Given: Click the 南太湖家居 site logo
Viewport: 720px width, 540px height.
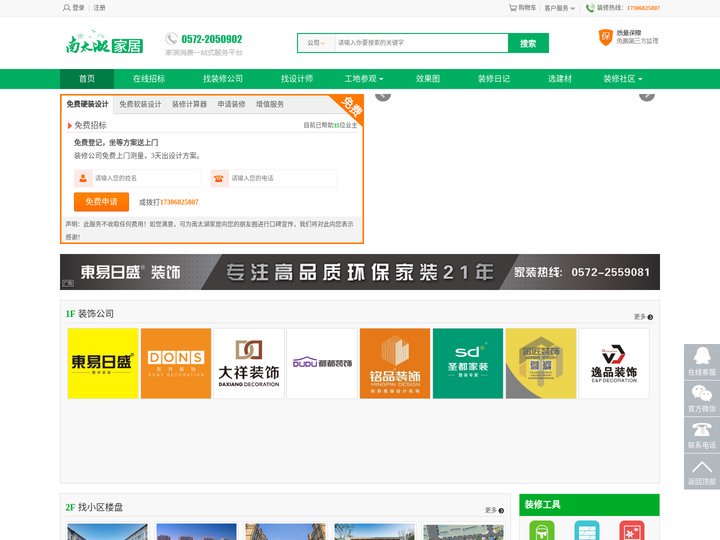Looking at the screenshot, I should (104, 42).
